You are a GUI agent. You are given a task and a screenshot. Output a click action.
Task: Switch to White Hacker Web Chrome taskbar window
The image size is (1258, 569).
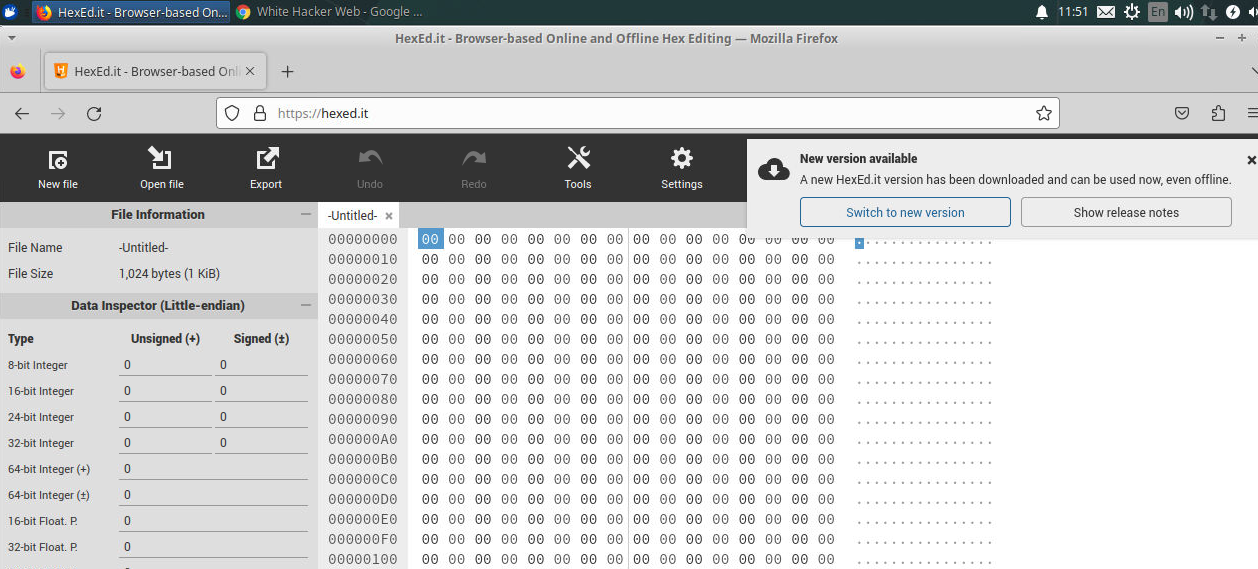point(330,12)
